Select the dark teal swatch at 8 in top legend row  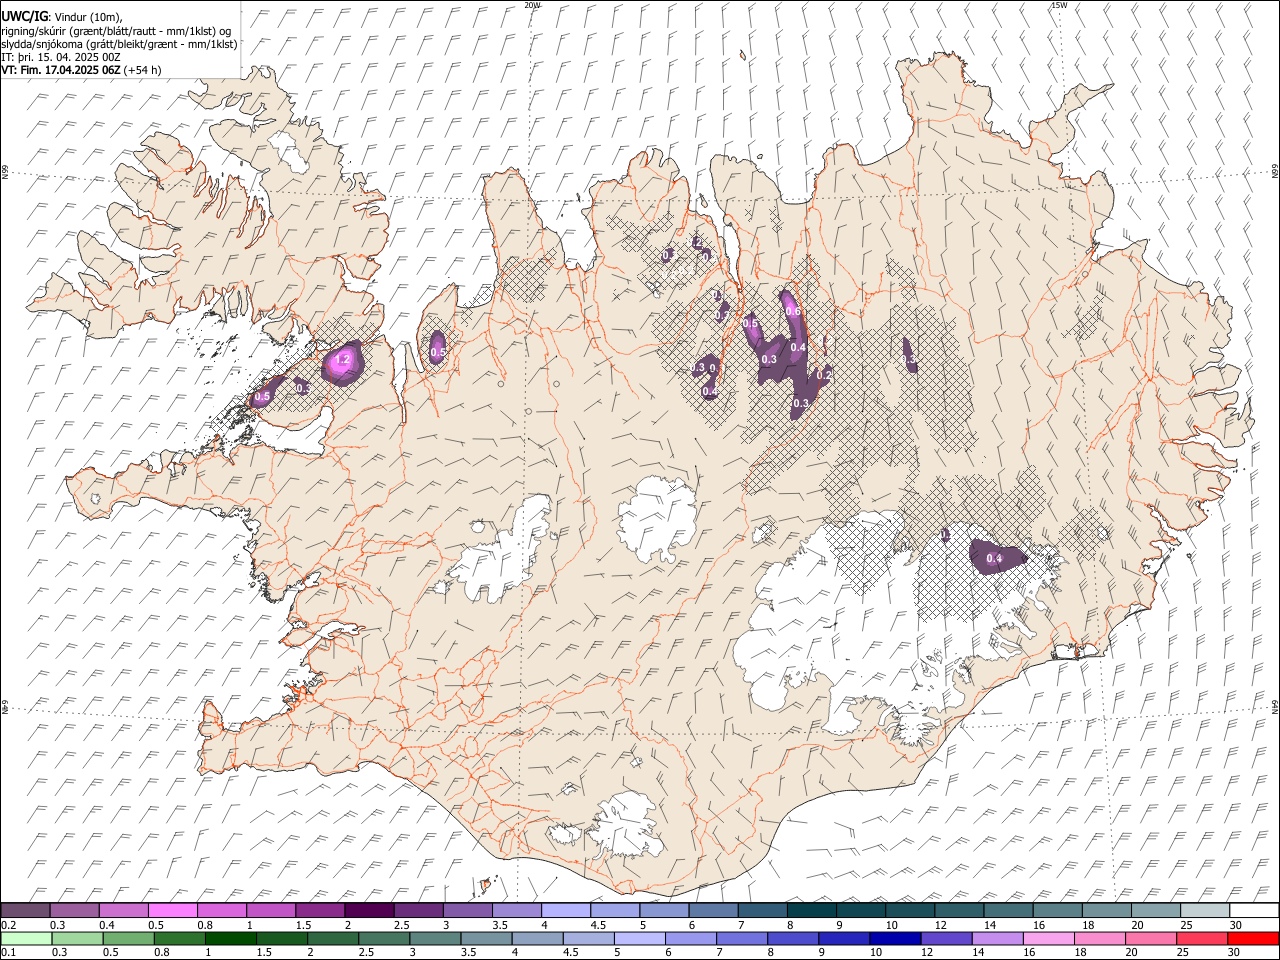point(812,911)
